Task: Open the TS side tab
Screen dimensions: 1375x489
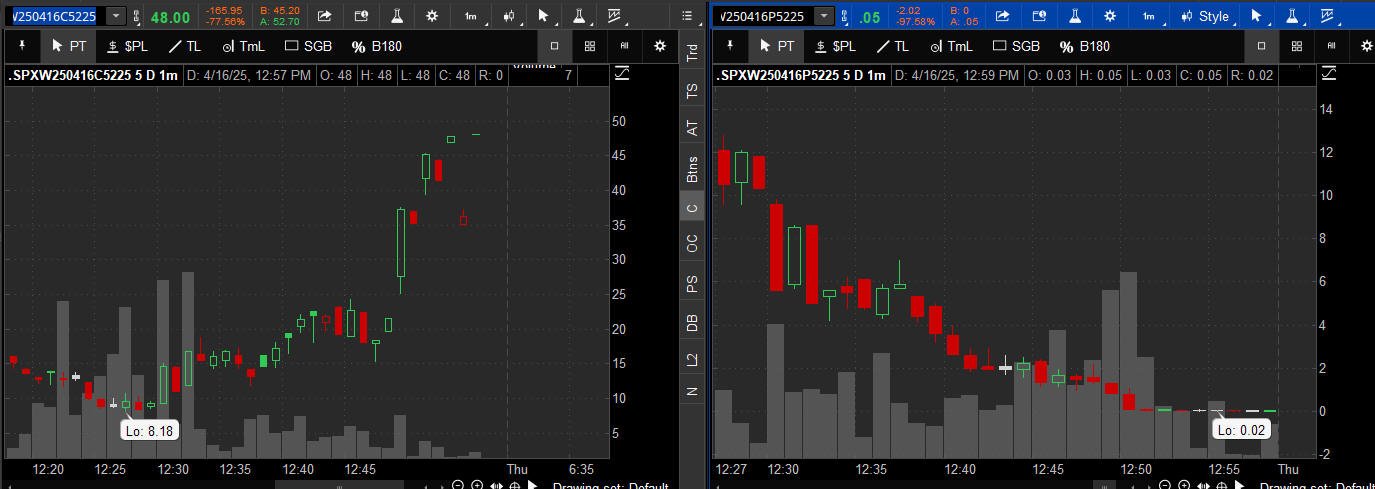Action: point(692,91)
